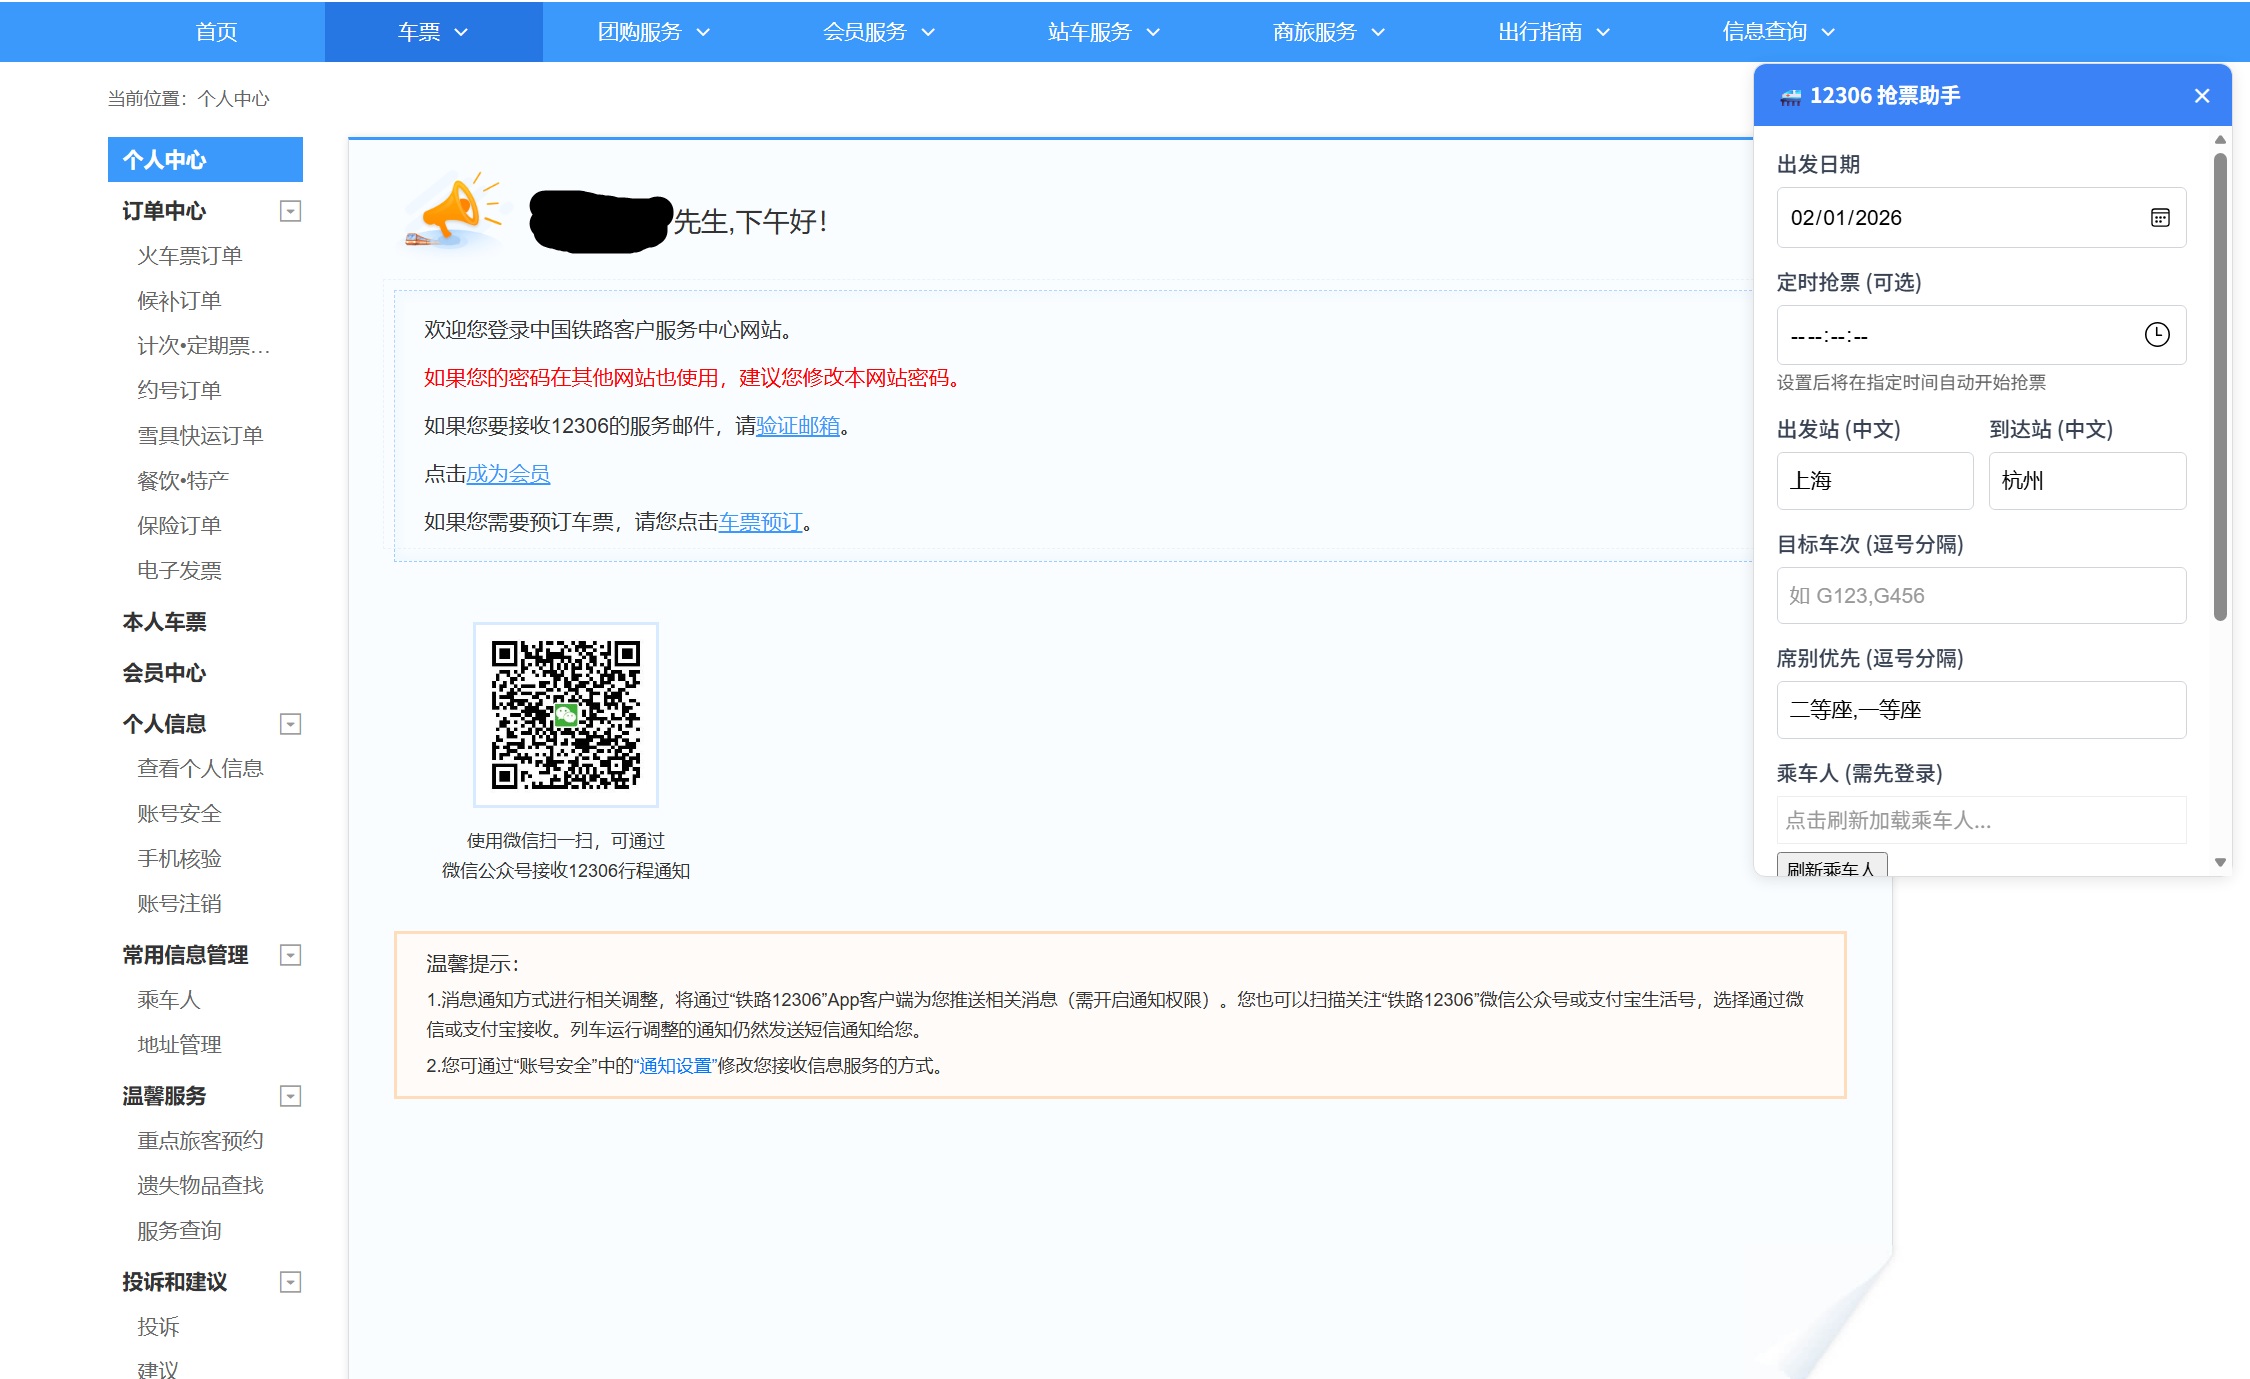Collapse the 个人信息 section
The image size is (2250, 1379).
290,723
